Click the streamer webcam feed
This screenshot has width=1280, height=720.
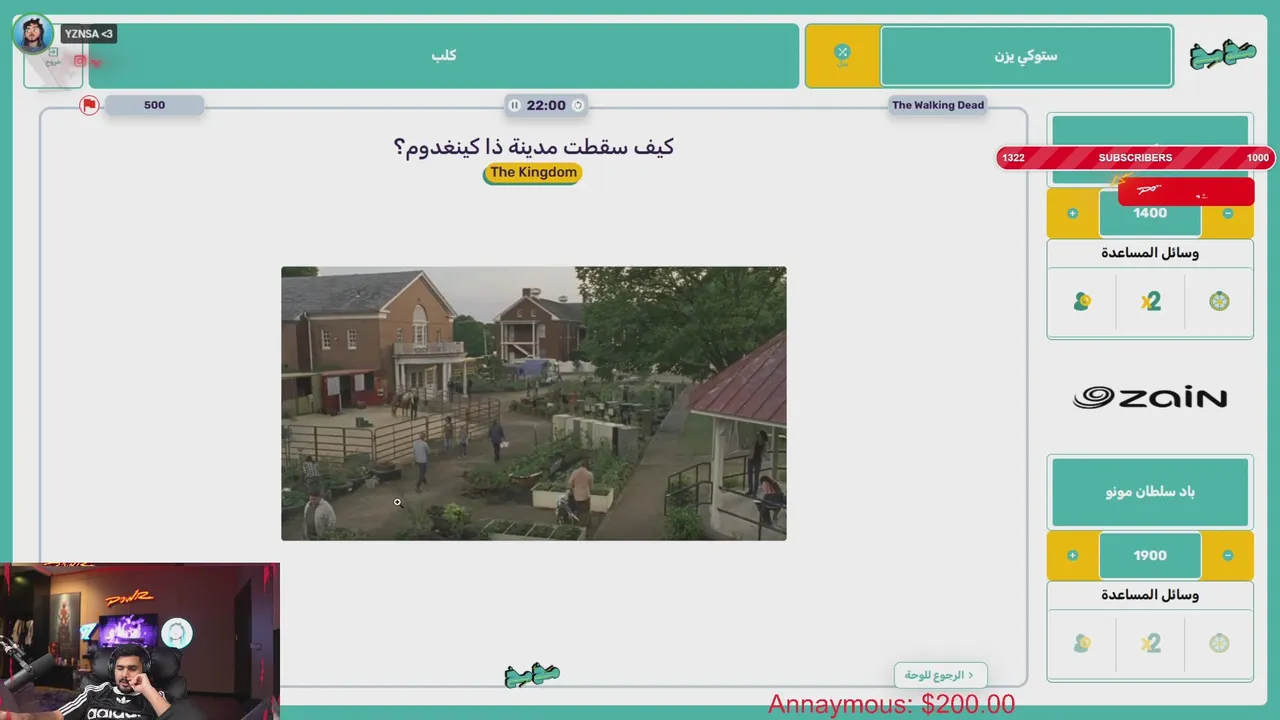pos(140,641)
